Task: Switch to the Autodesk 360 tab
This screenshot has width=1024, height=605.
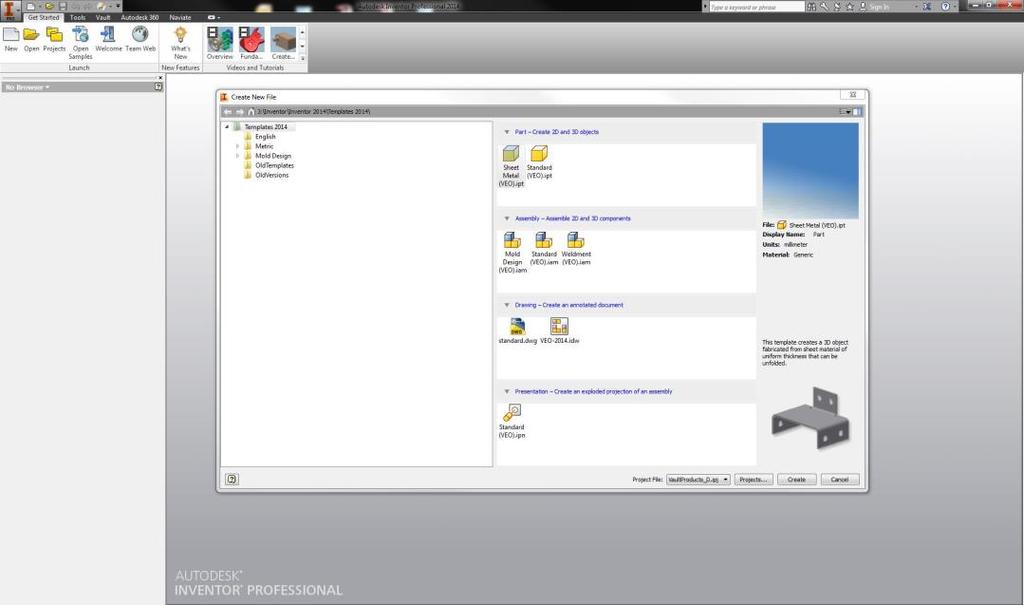Action: click(x=140, y=18)
